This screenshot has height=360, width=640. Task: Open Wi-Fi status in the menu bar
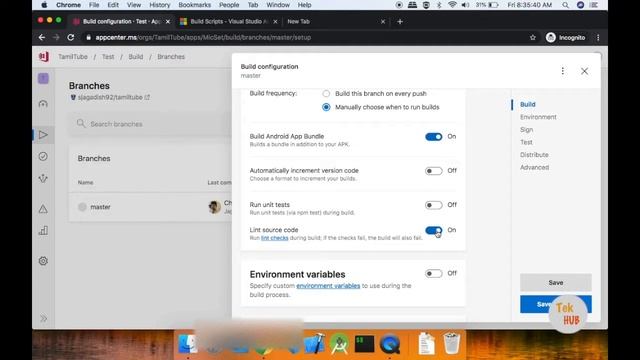pyautogui.click(x=452, y=5)
